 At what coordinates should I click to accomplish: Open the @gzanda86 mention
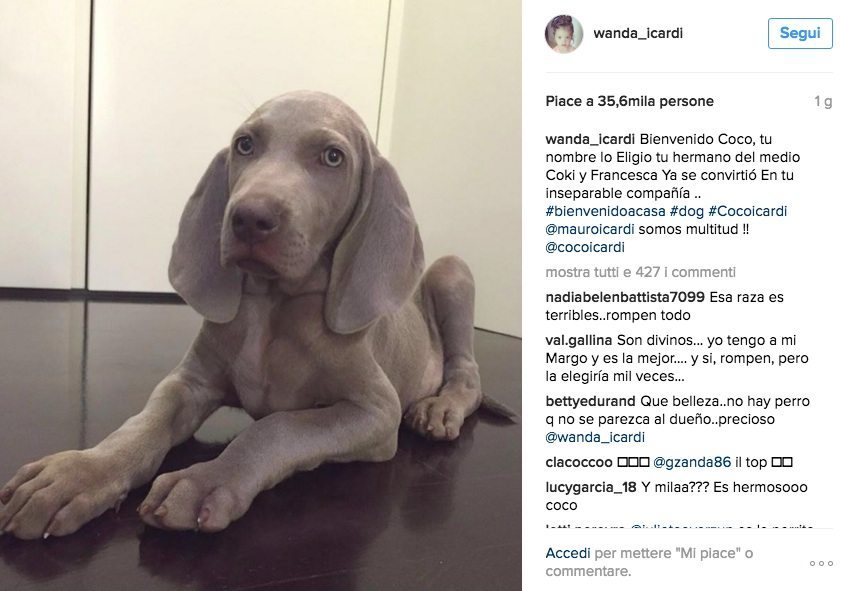coord(692,462)
